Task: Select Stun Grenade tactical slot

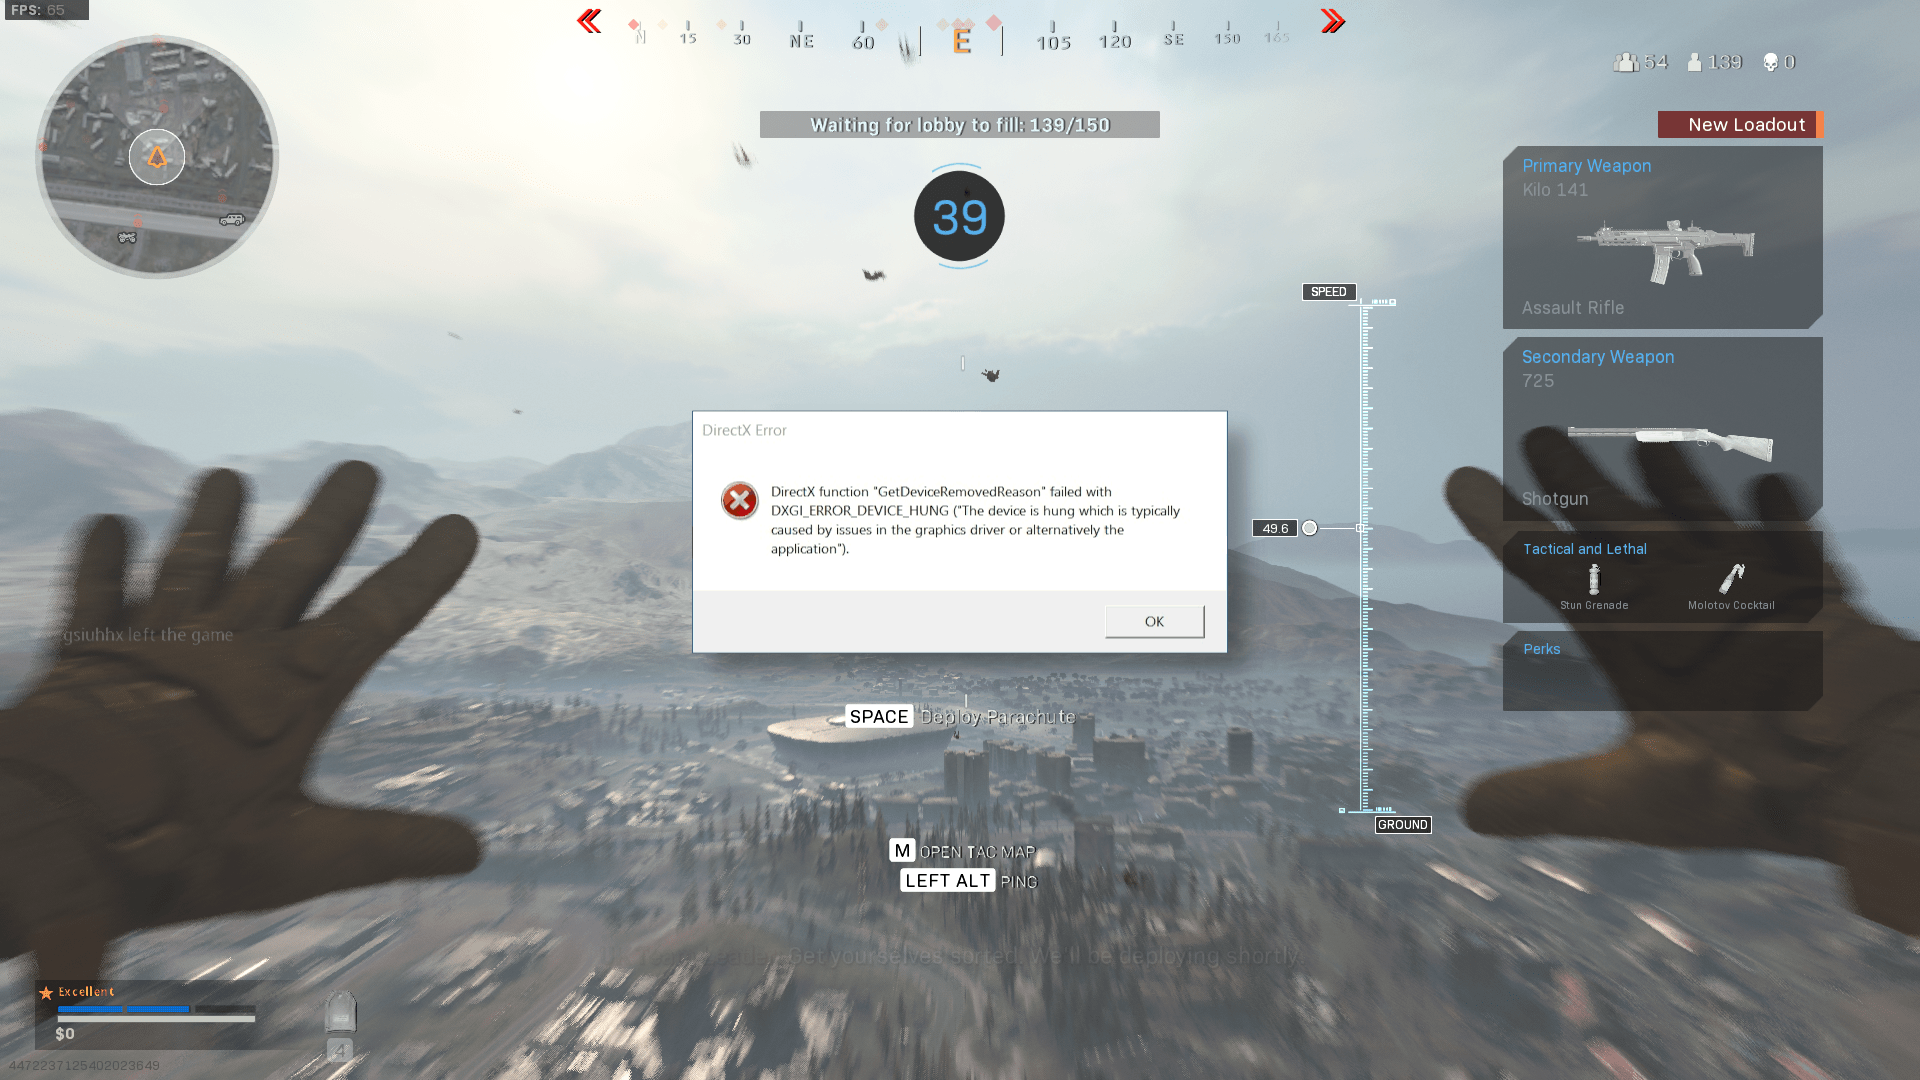Action: [1594, 580]
